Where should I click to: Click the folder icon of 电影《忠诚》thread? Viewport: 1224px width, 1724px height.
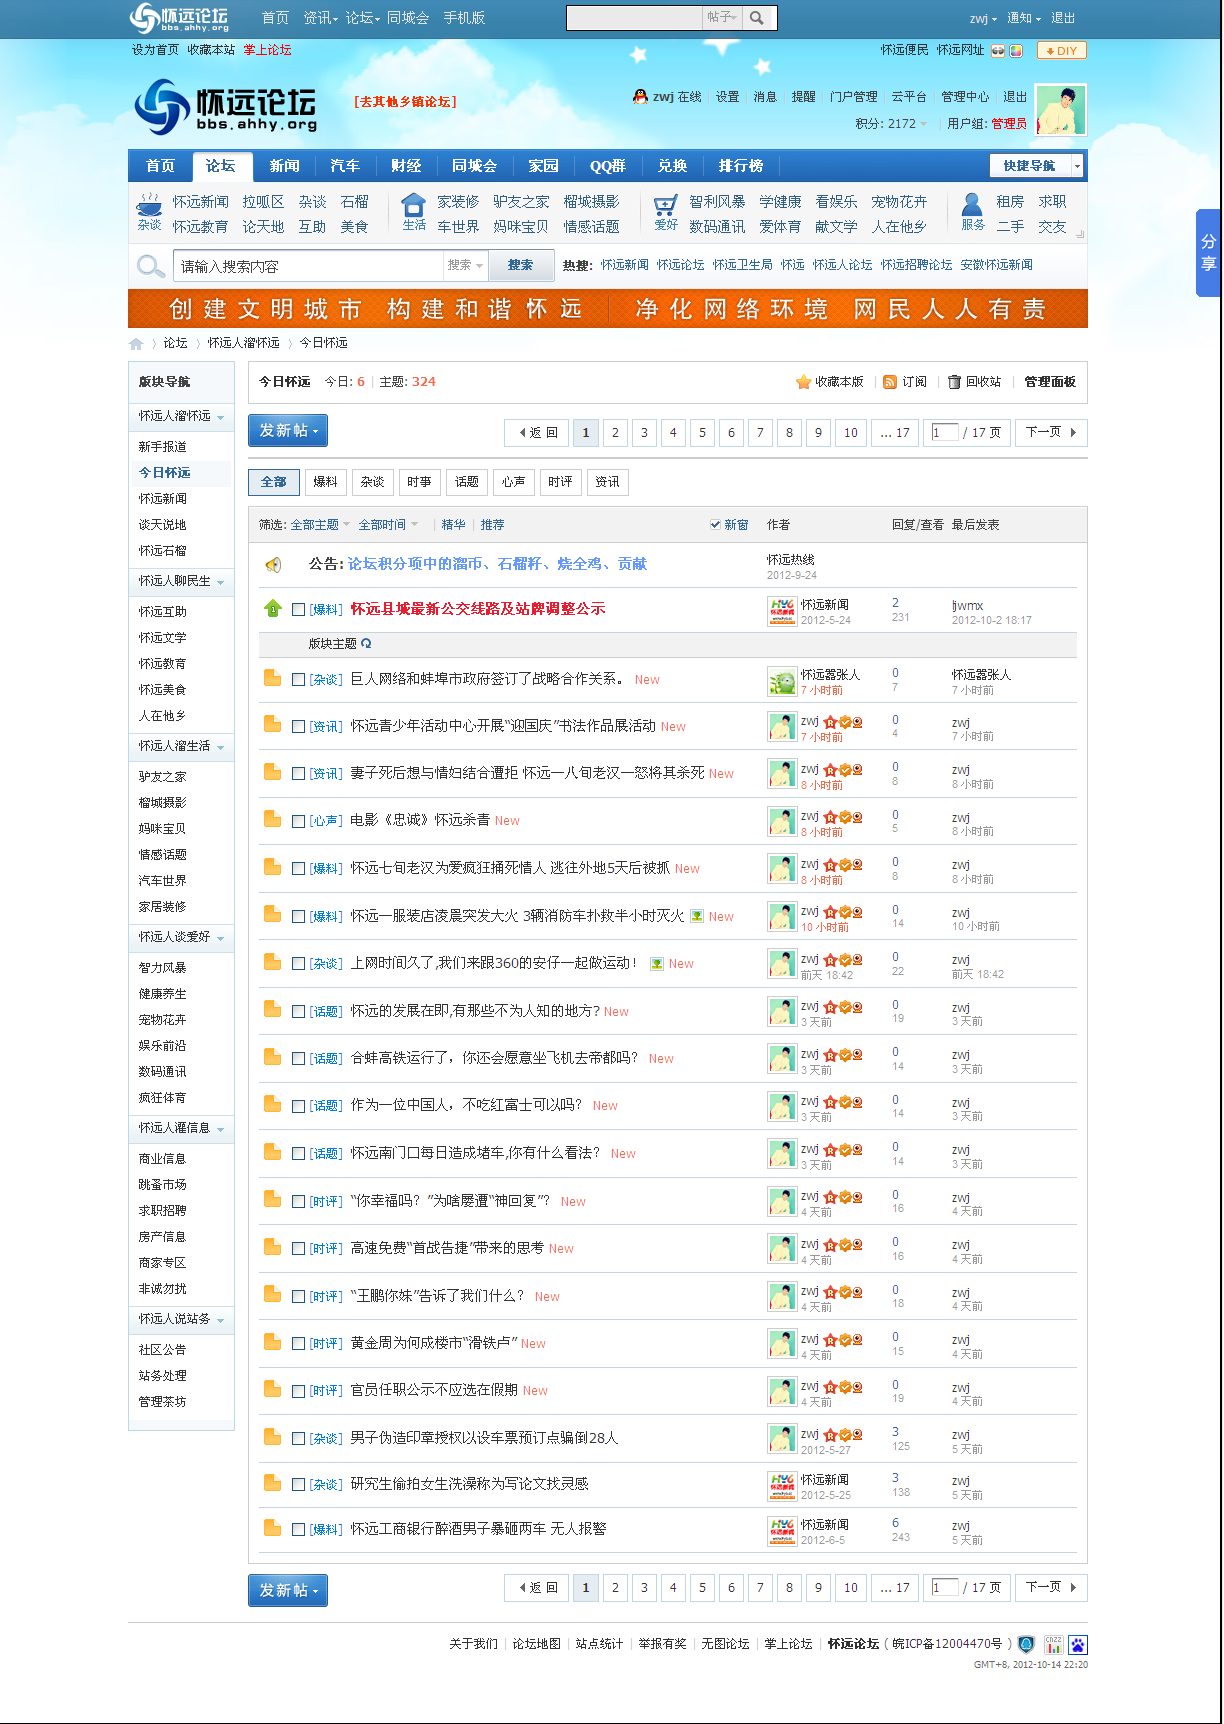pos(272,819)
